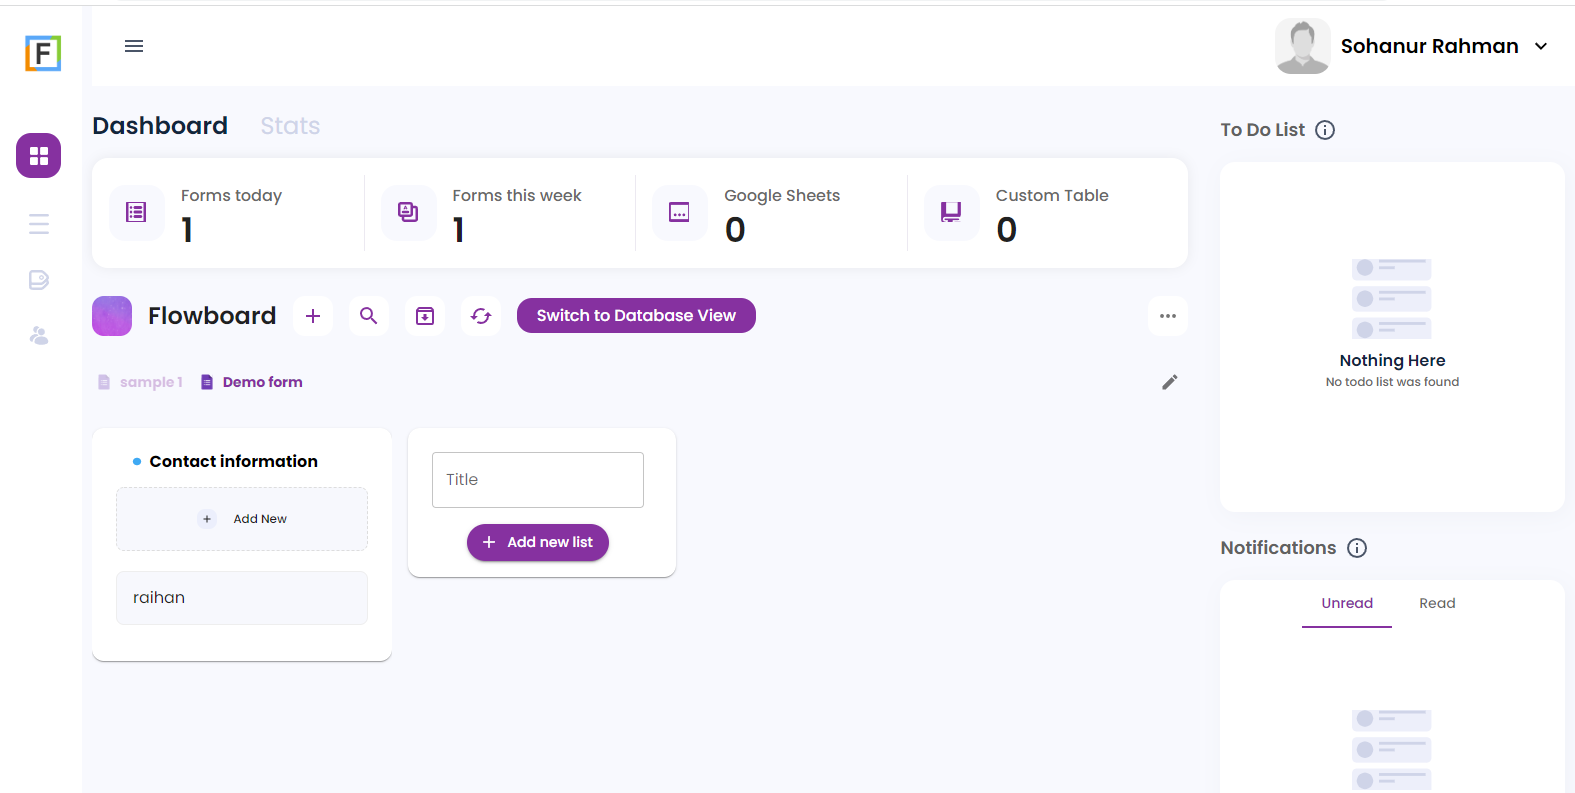Focus the Title input field

538,480
